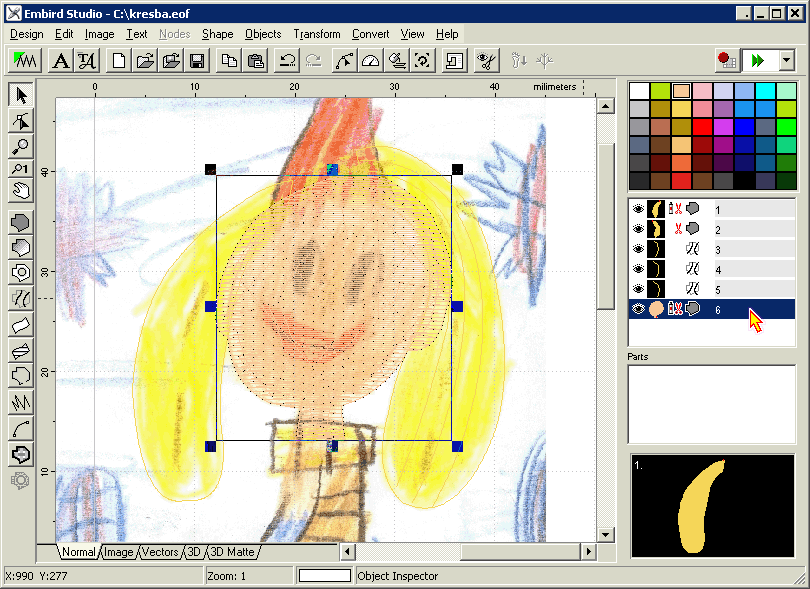Open dropdown arrow next to play button
The image size is (810, 589).
click(786, 60)
